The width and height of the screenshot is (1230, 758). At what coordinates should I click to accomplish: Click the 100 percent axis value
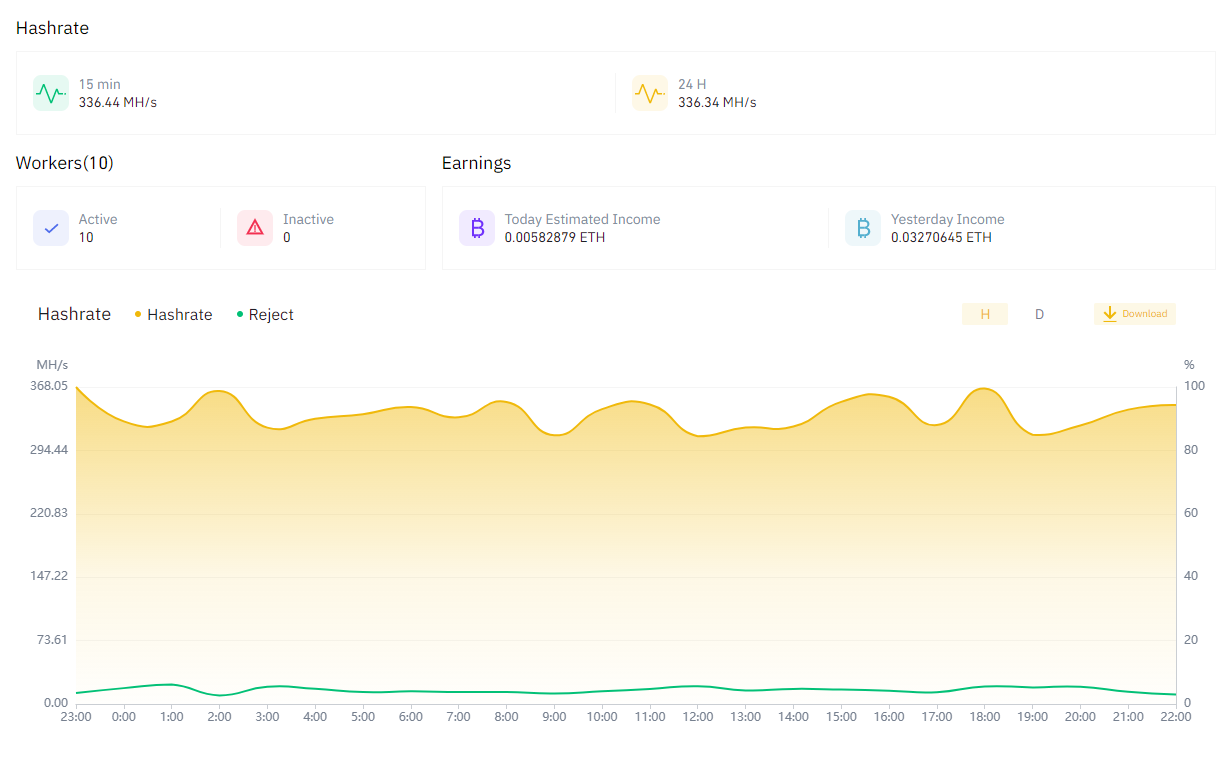1195,386
